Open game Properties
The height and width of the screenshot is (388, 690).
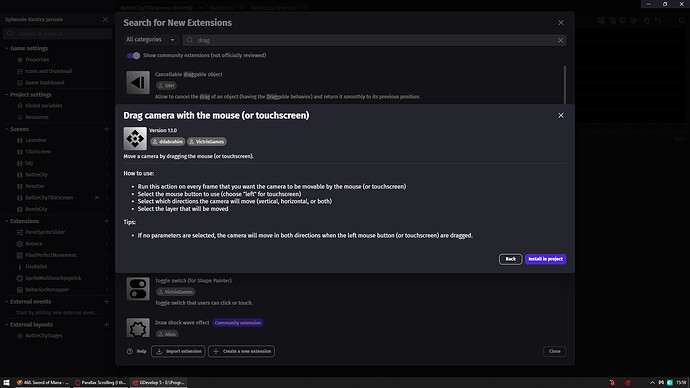[37, 59]
